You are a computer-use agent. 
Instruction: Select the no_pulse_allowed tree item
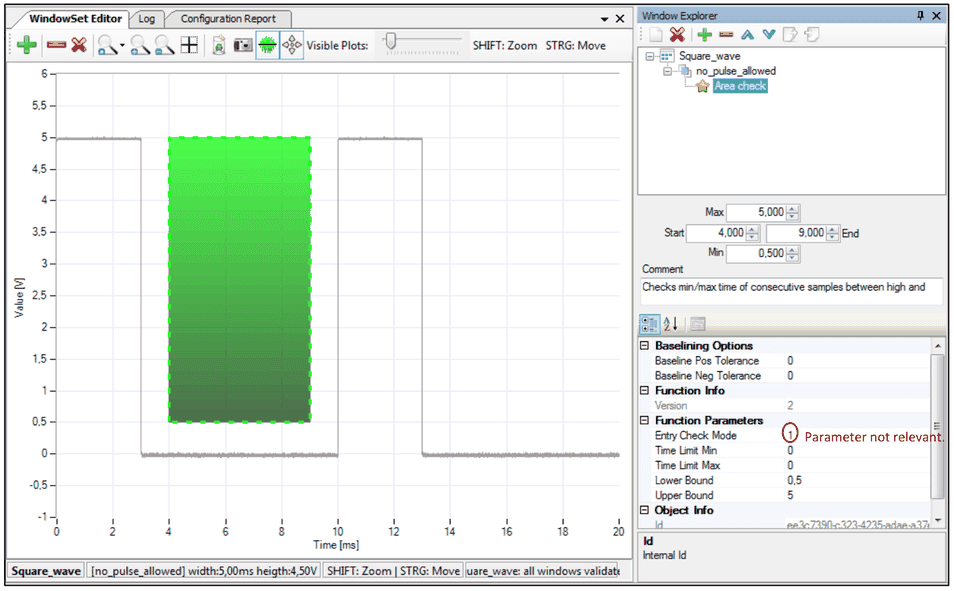pos(736,71)
